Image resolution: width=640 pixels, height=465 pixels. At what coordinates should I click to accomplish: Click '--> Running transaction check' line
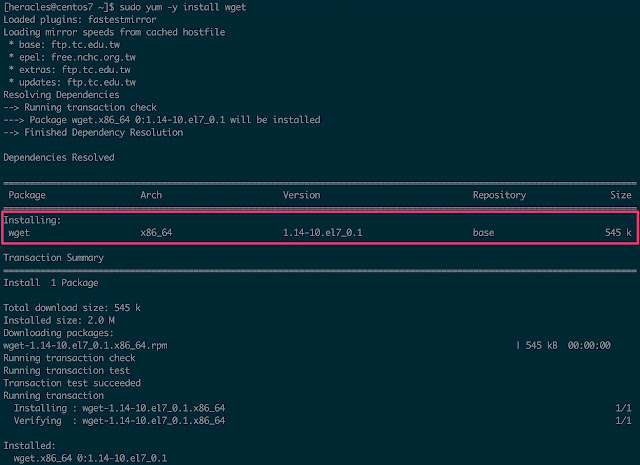click(80, 107)
